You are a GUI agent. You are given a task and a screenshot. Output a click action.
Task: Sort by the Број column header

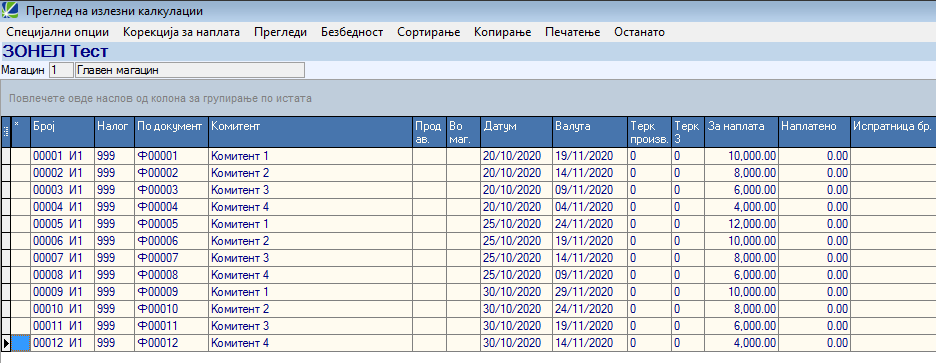pyautogui.click(x=62, y=133)
